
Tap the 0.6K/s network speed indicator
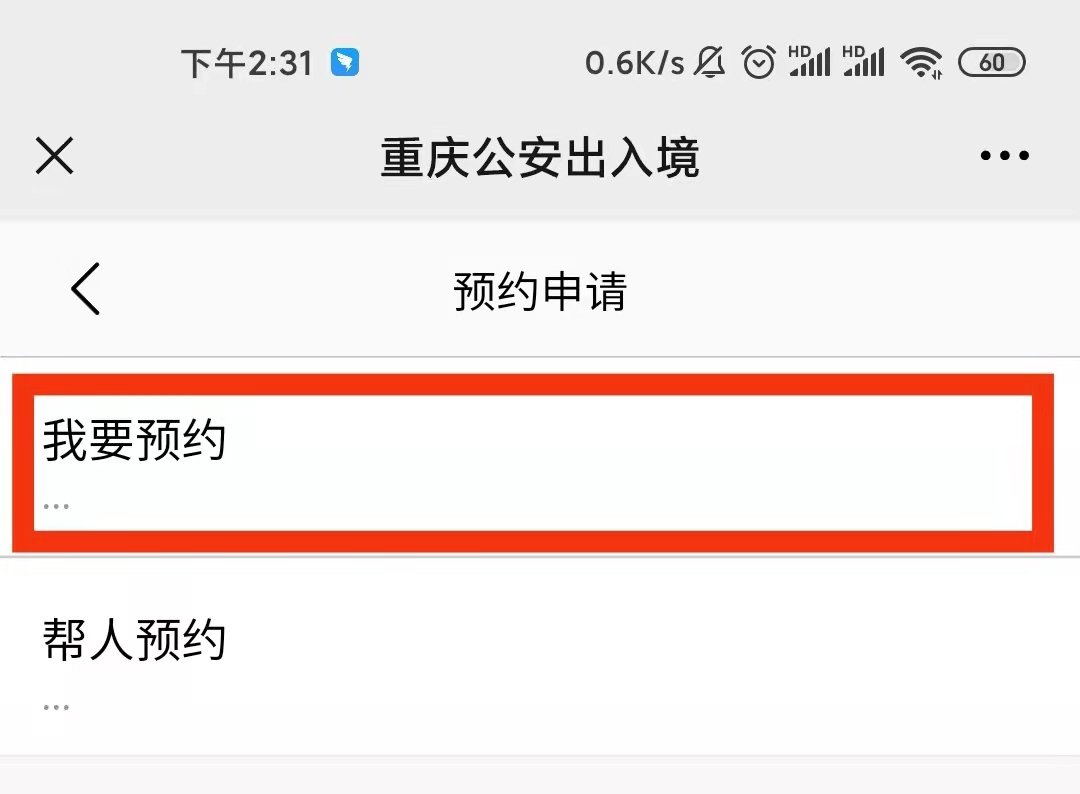coord(634,63)
